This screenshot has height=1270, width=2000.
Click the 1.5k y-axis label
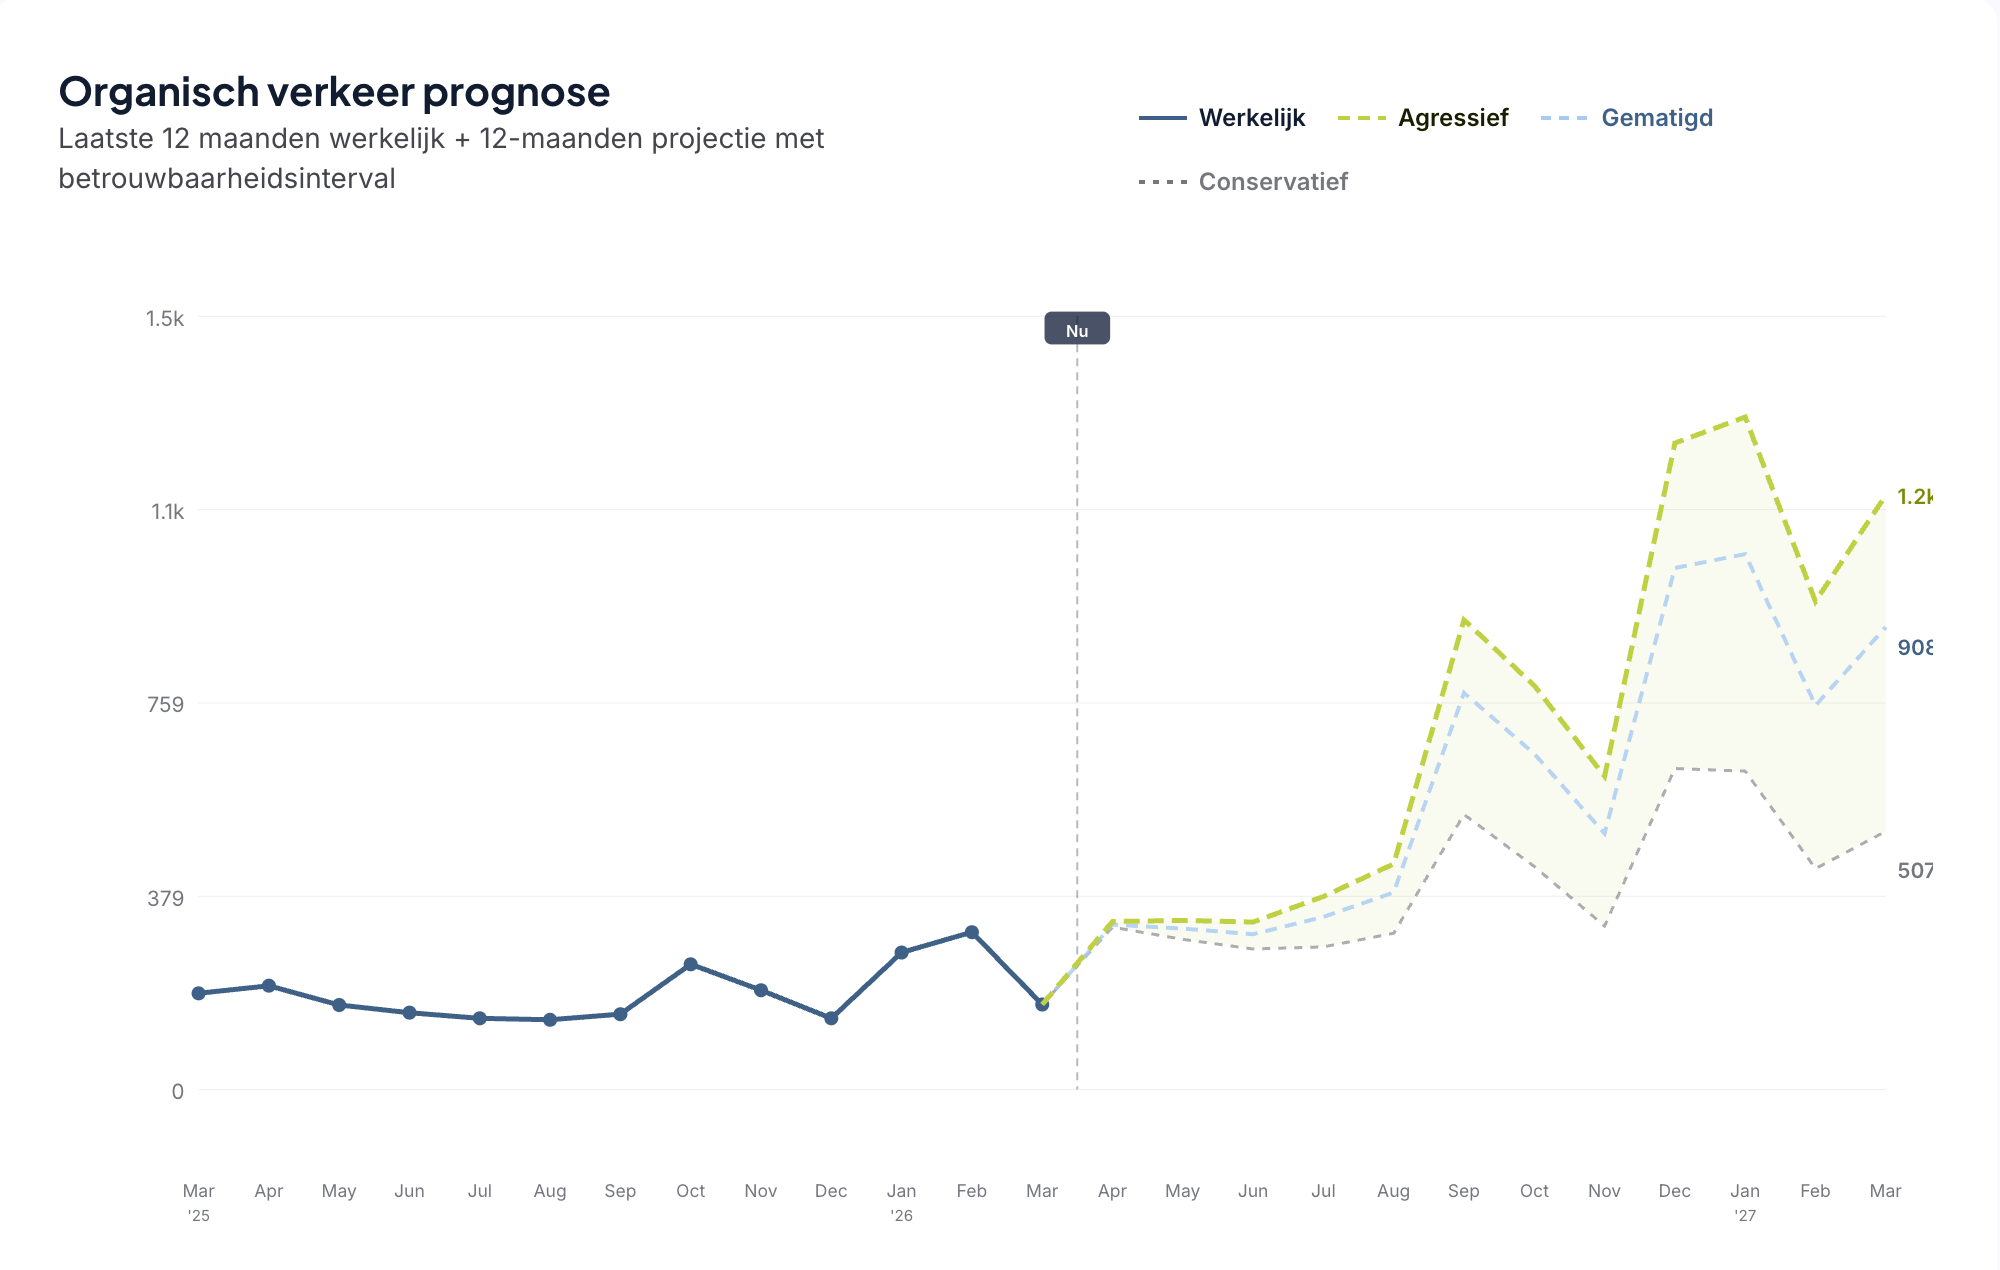(x=165, y=319)
